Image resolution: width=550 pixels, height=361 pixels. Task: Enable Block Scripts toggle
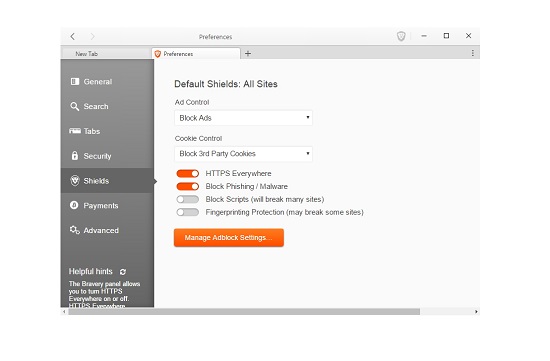pyautogui.click(x=188, y=199)
